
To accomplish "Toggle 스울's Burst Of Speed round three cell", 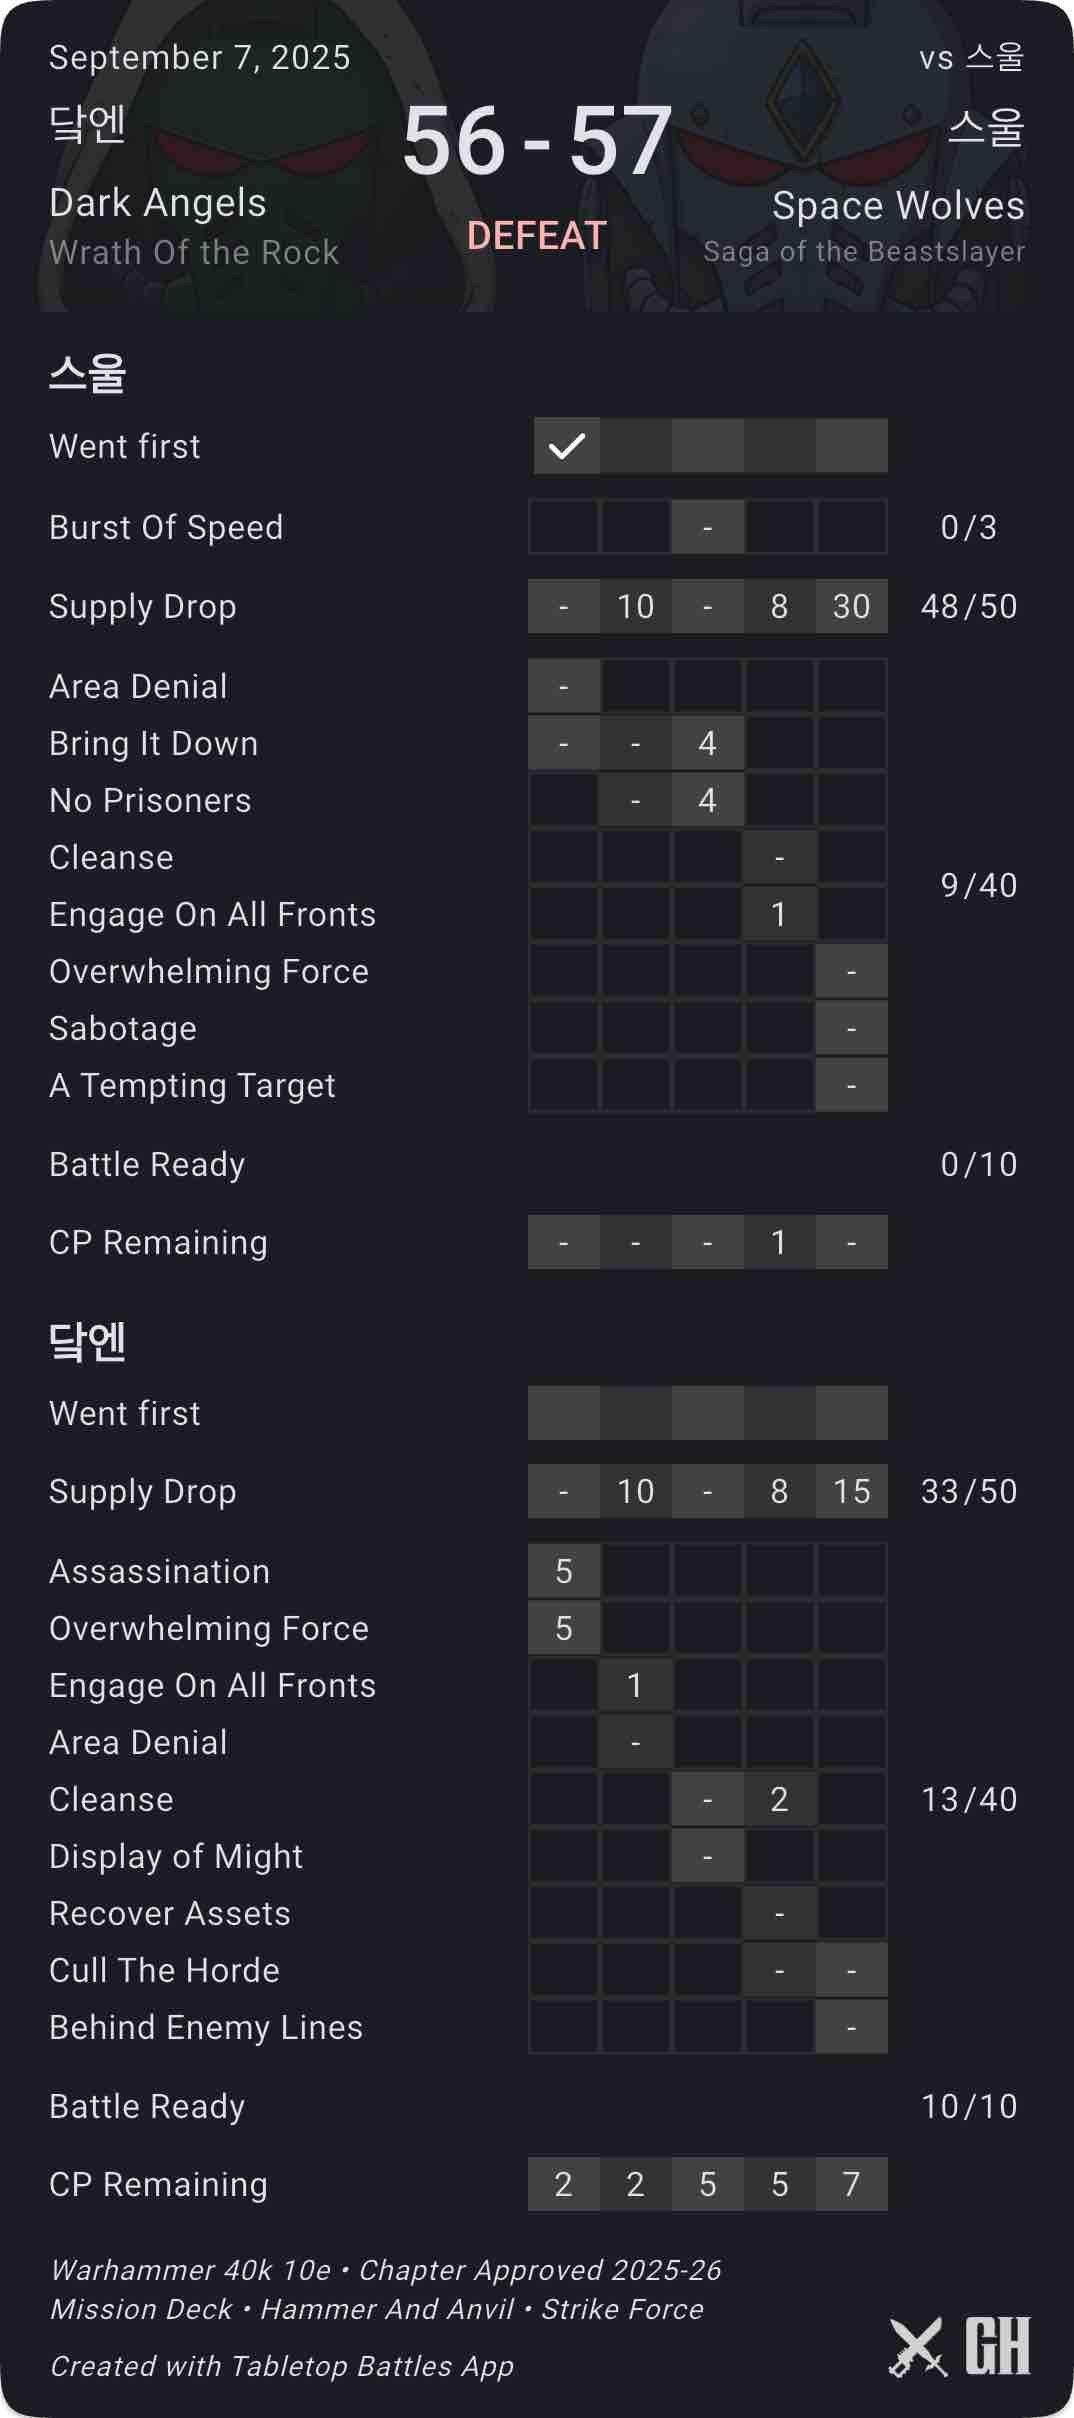I will [x=708, y=527].
